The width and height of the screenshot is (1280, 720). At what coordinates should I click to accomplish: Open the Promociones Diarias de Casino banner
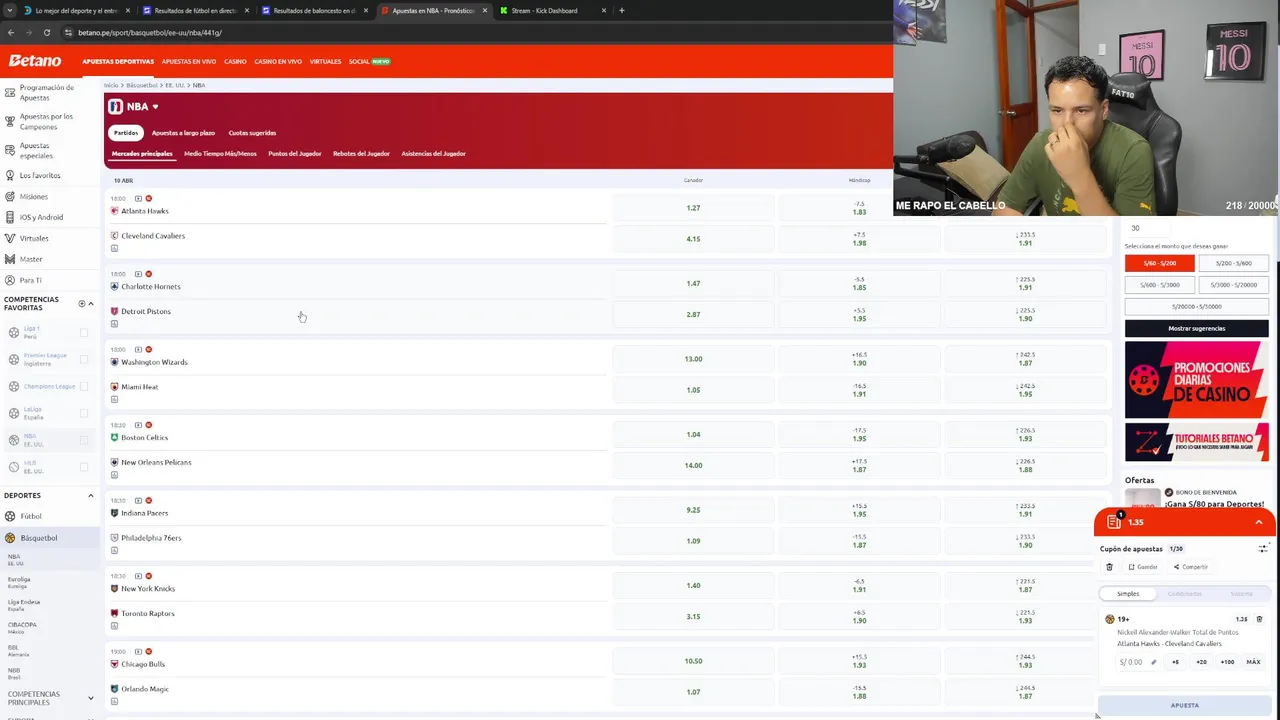[1196, 380]
